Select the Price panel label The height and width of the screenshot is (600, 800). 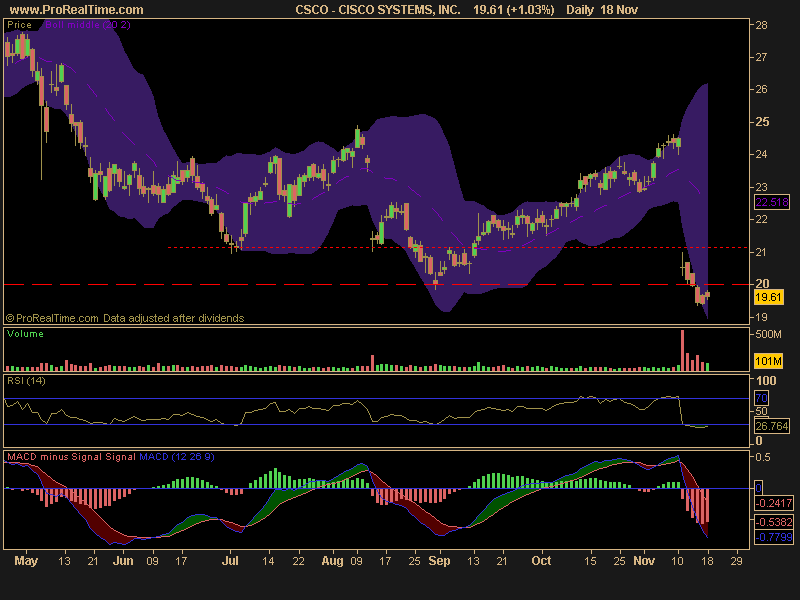[19, 24]
